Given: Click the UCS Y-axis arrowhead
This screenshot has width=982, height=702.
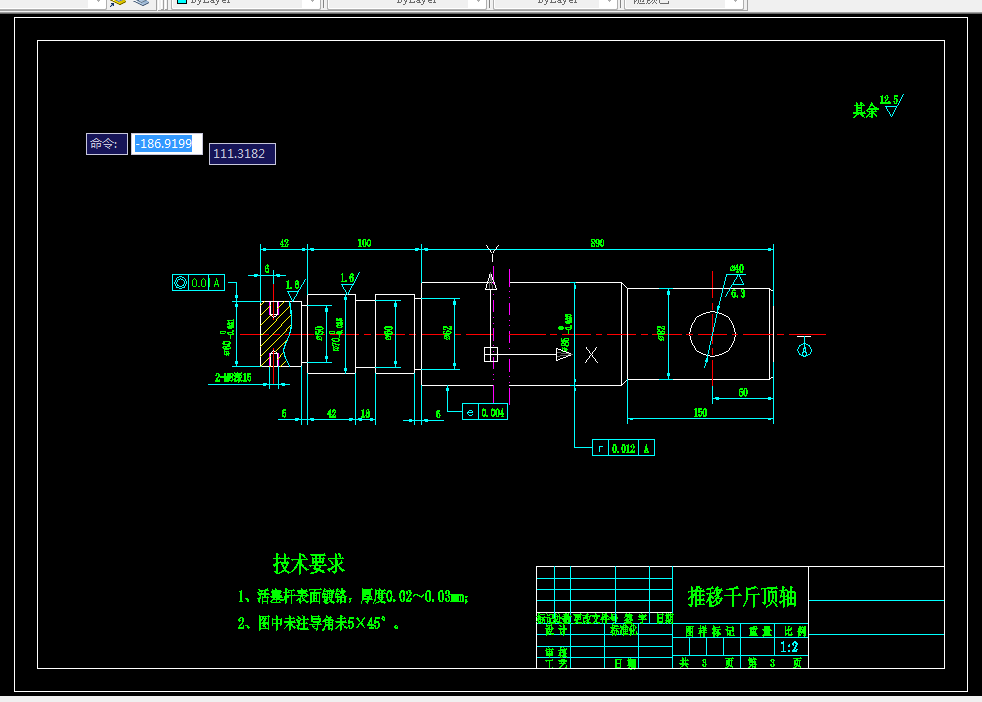Looking at the screenshot, I should (491, 282).
